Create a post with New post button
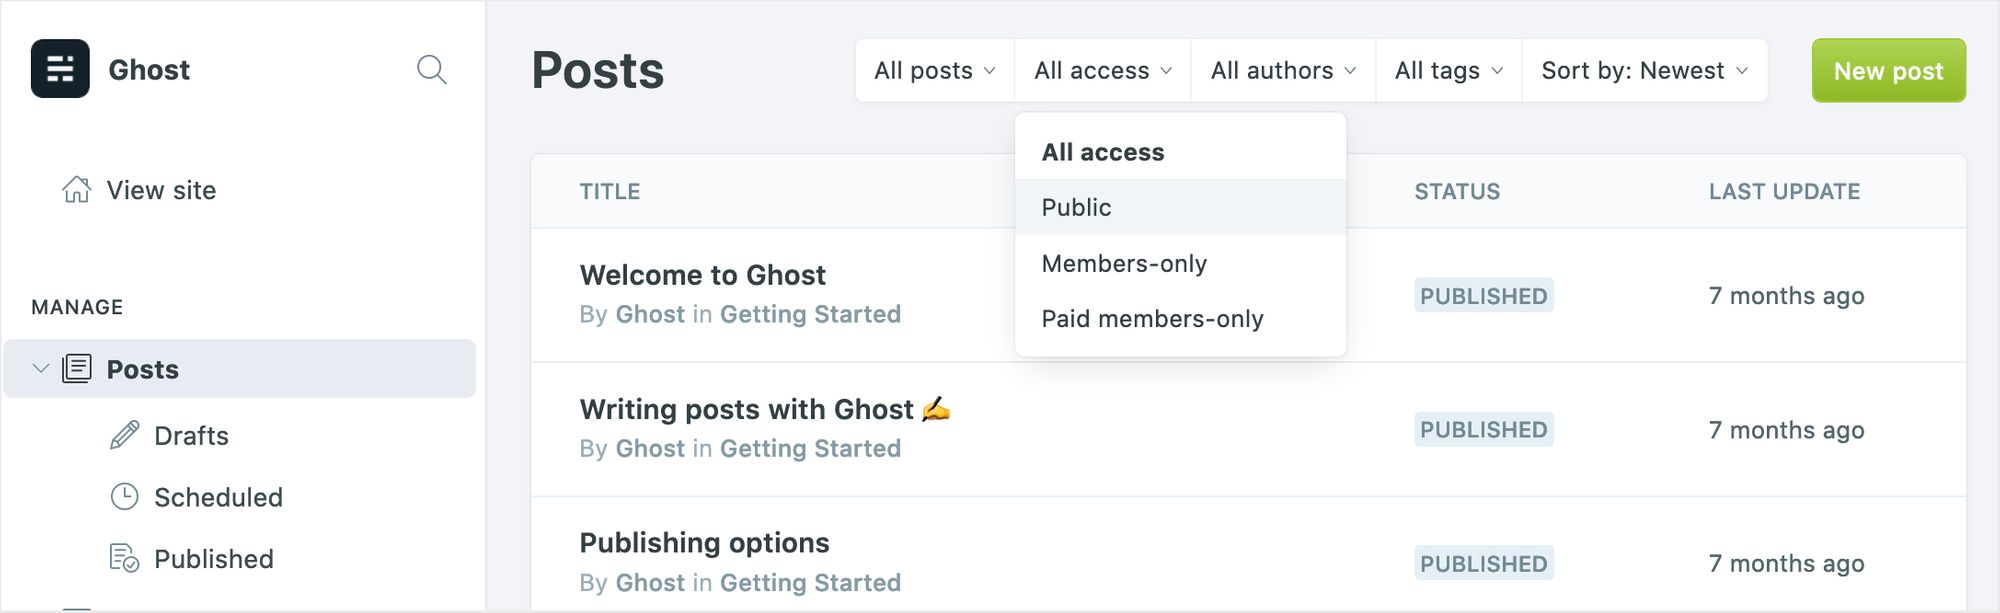Screen dimensions: 2000x613 [1888, 71]
